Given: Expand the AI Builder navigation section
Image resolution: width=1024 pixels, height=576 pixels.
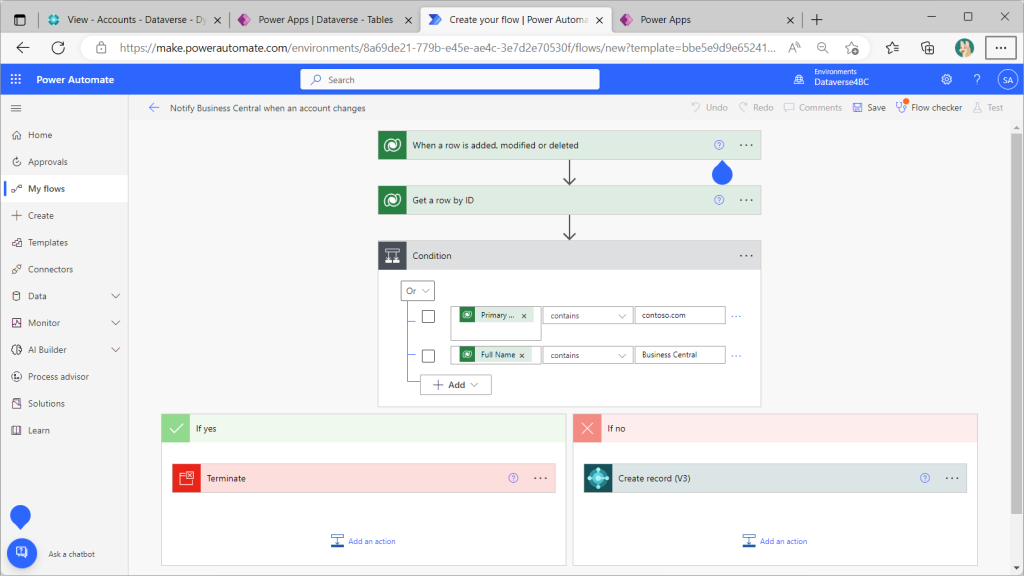Looking at the screenshot, I should coord(116,349).
